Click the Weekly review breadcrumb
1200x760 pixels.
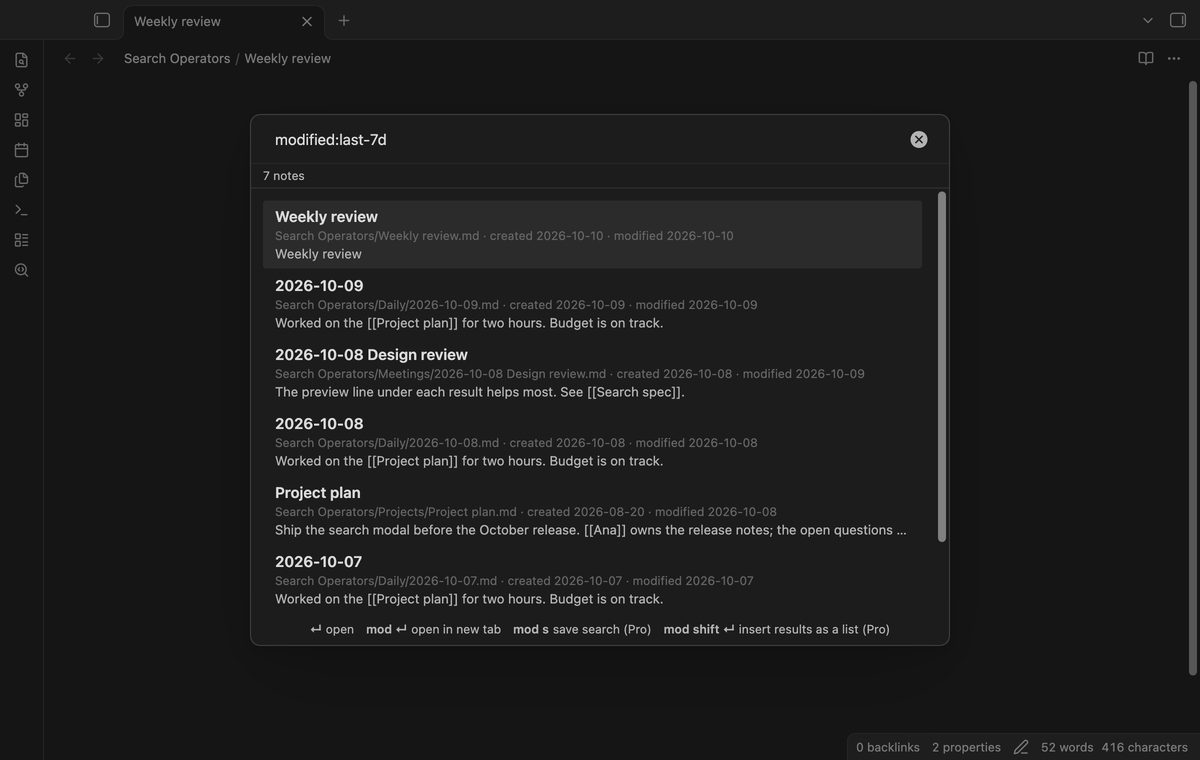pyautogui.click(x=288, y=58)
